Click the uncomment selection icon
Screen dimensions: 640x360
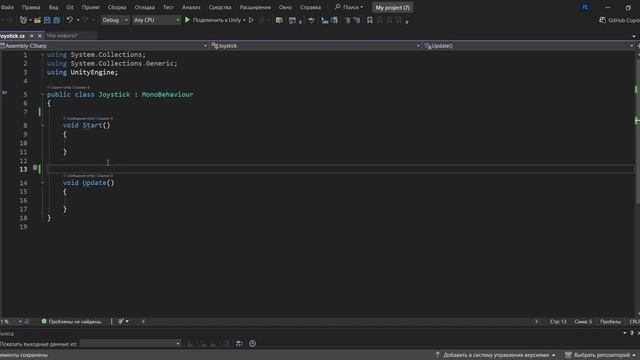point(357,20)
